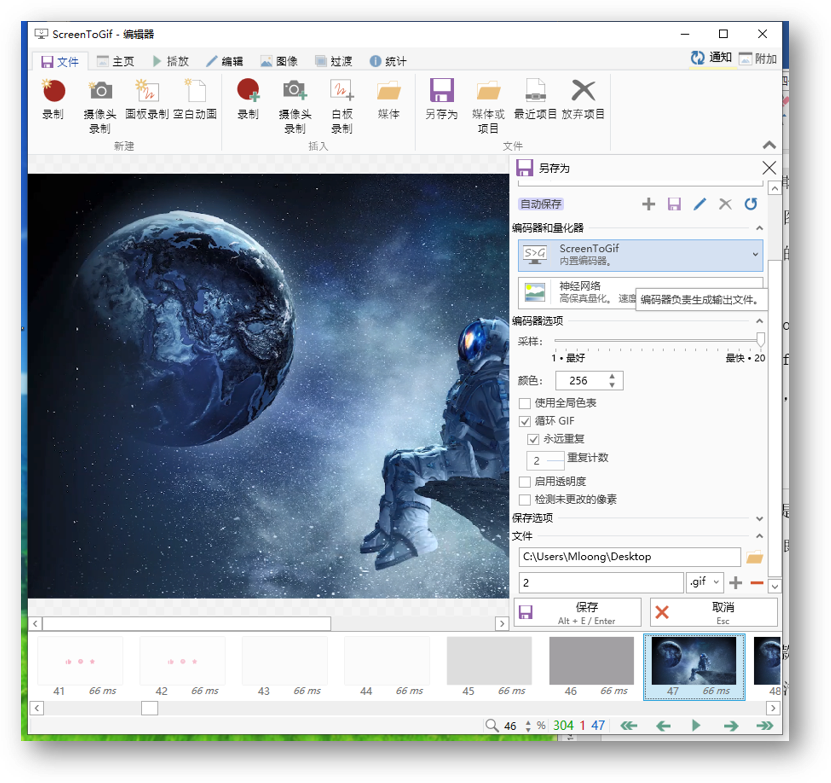Decrease file name number with red minus
Screen dimensions: 831x783
[757, 583]
